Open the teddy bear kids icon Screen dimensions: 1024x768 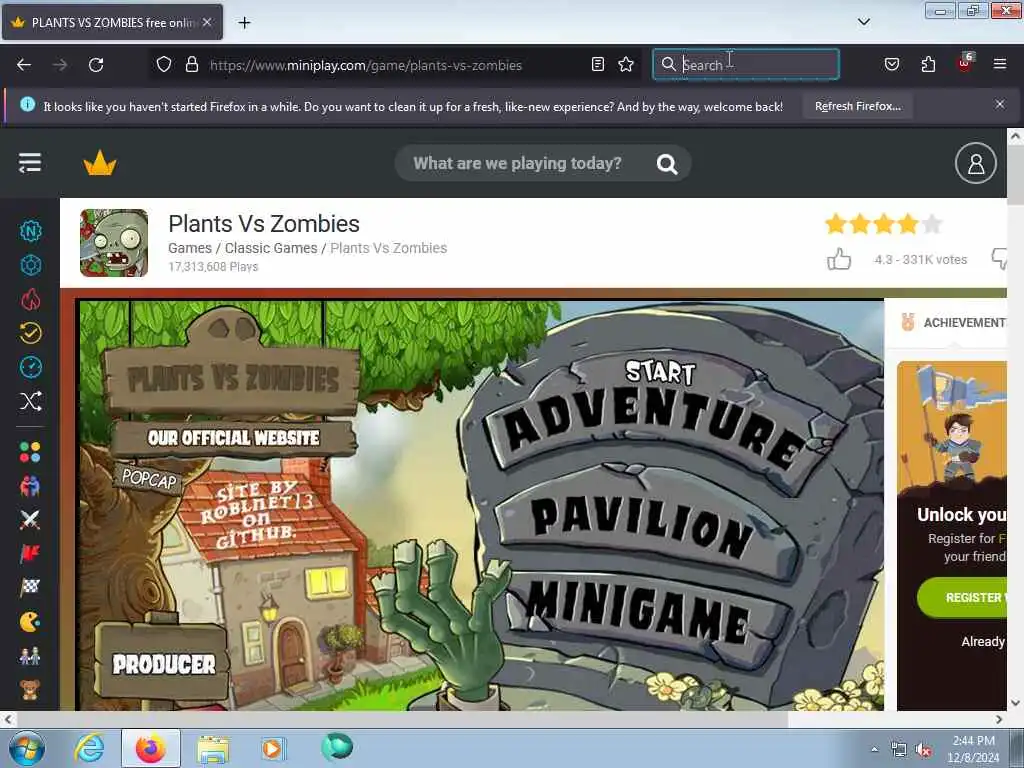click(30, 690)
